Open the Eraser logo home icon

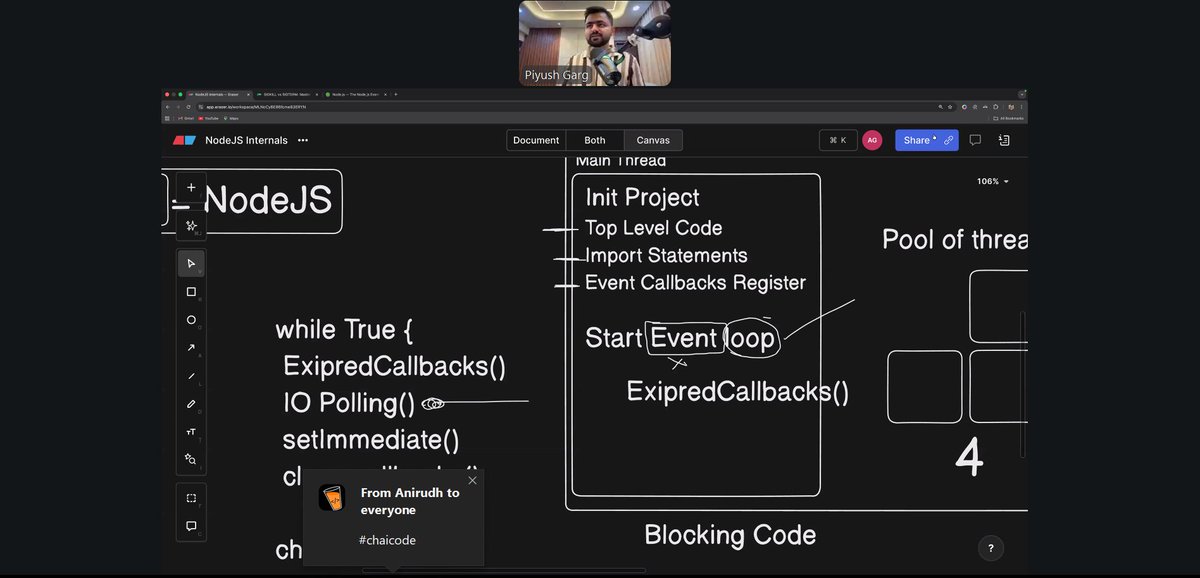pos(184,140)
